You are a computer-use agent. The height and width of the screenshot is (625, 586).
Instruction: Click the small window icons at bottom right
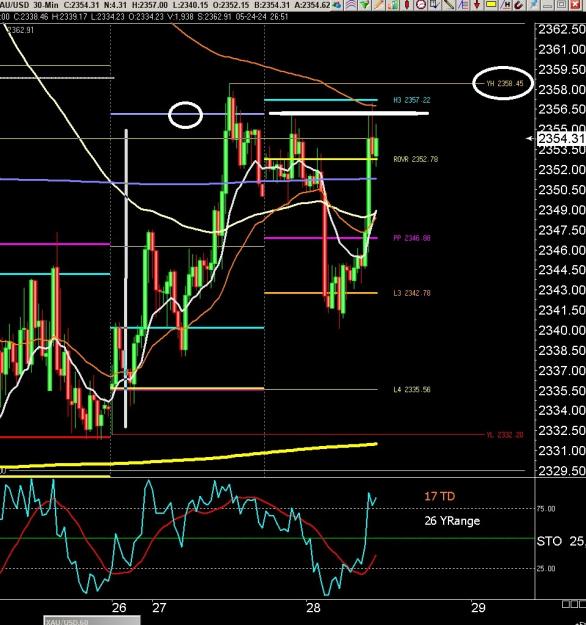tap(573, 604)
